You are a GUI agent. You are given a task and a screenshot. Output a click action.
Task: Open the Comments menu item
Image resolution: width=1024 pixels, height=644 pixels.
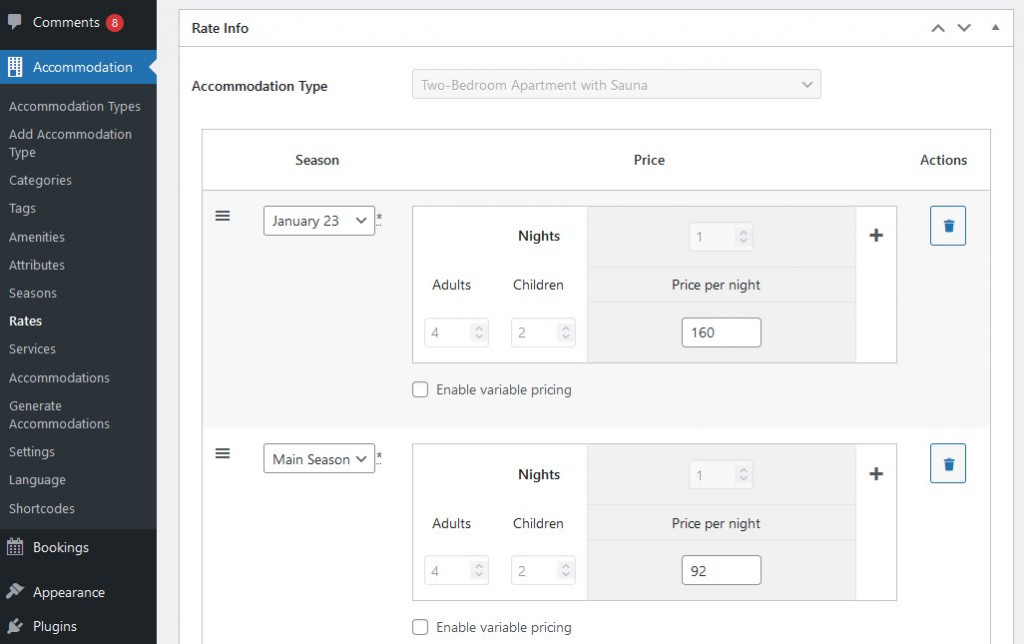point(66,22)
